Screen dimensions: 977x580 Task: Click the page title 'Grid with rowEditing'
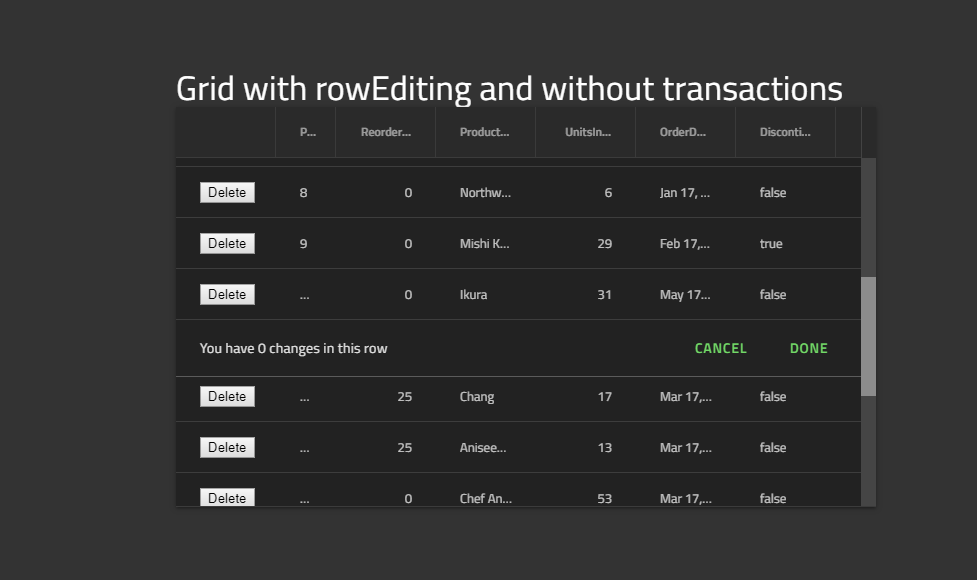(509, 88)
